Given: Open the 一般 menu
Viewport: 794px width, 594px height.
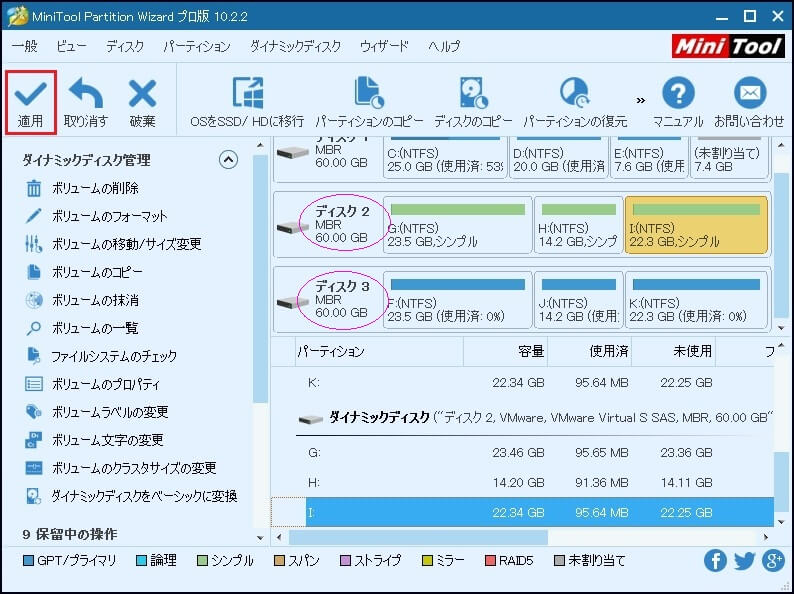Looking at the screenshot, I should point(24,46).
